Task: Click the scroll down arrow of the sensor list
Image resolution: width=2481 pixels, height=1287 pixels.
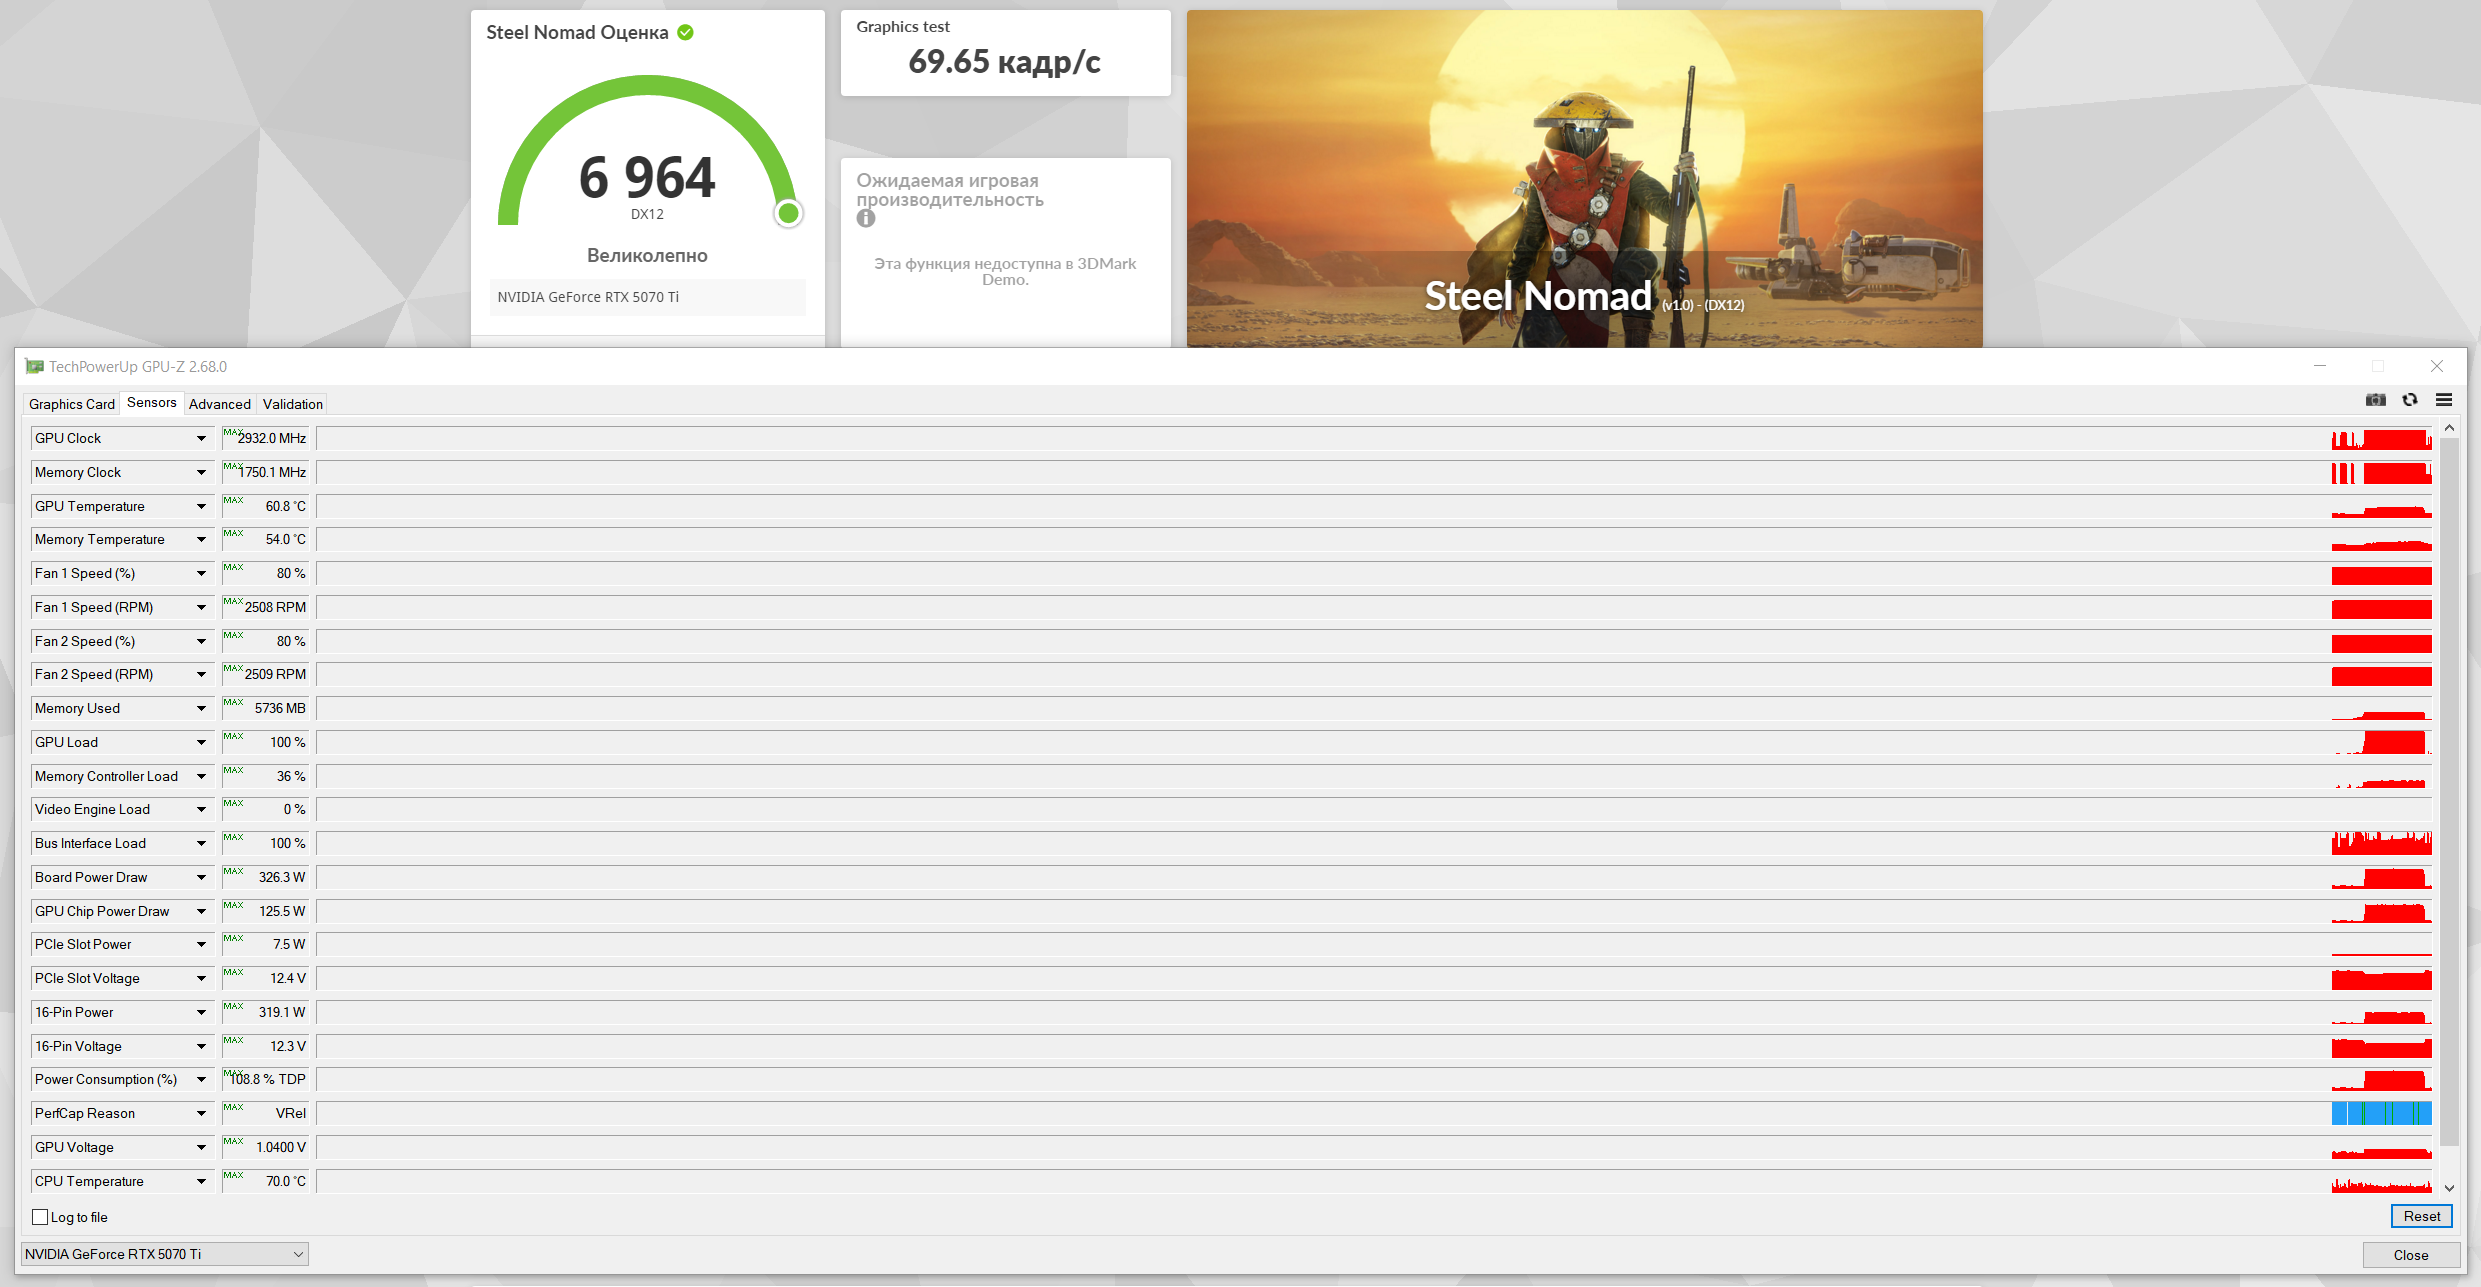Action: click(x=2450, y=1188)
